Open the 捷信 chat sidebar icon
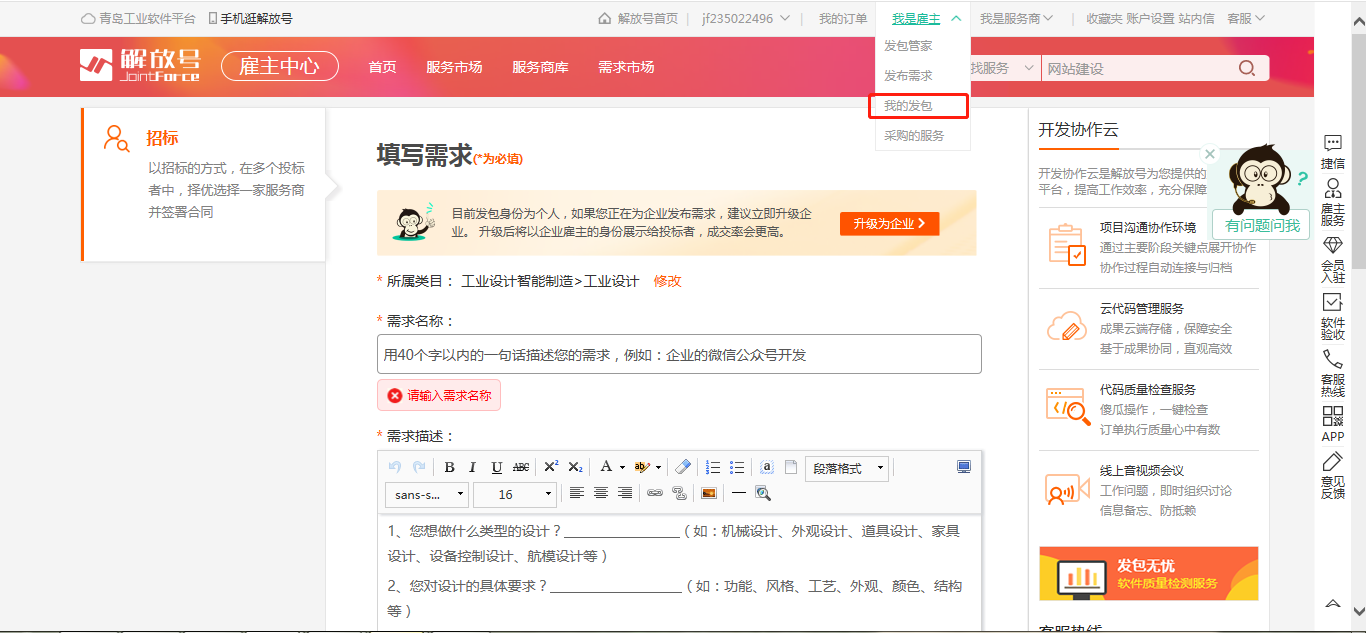The width and height of the screenshot is (1366, 633). click(1332, 151)
